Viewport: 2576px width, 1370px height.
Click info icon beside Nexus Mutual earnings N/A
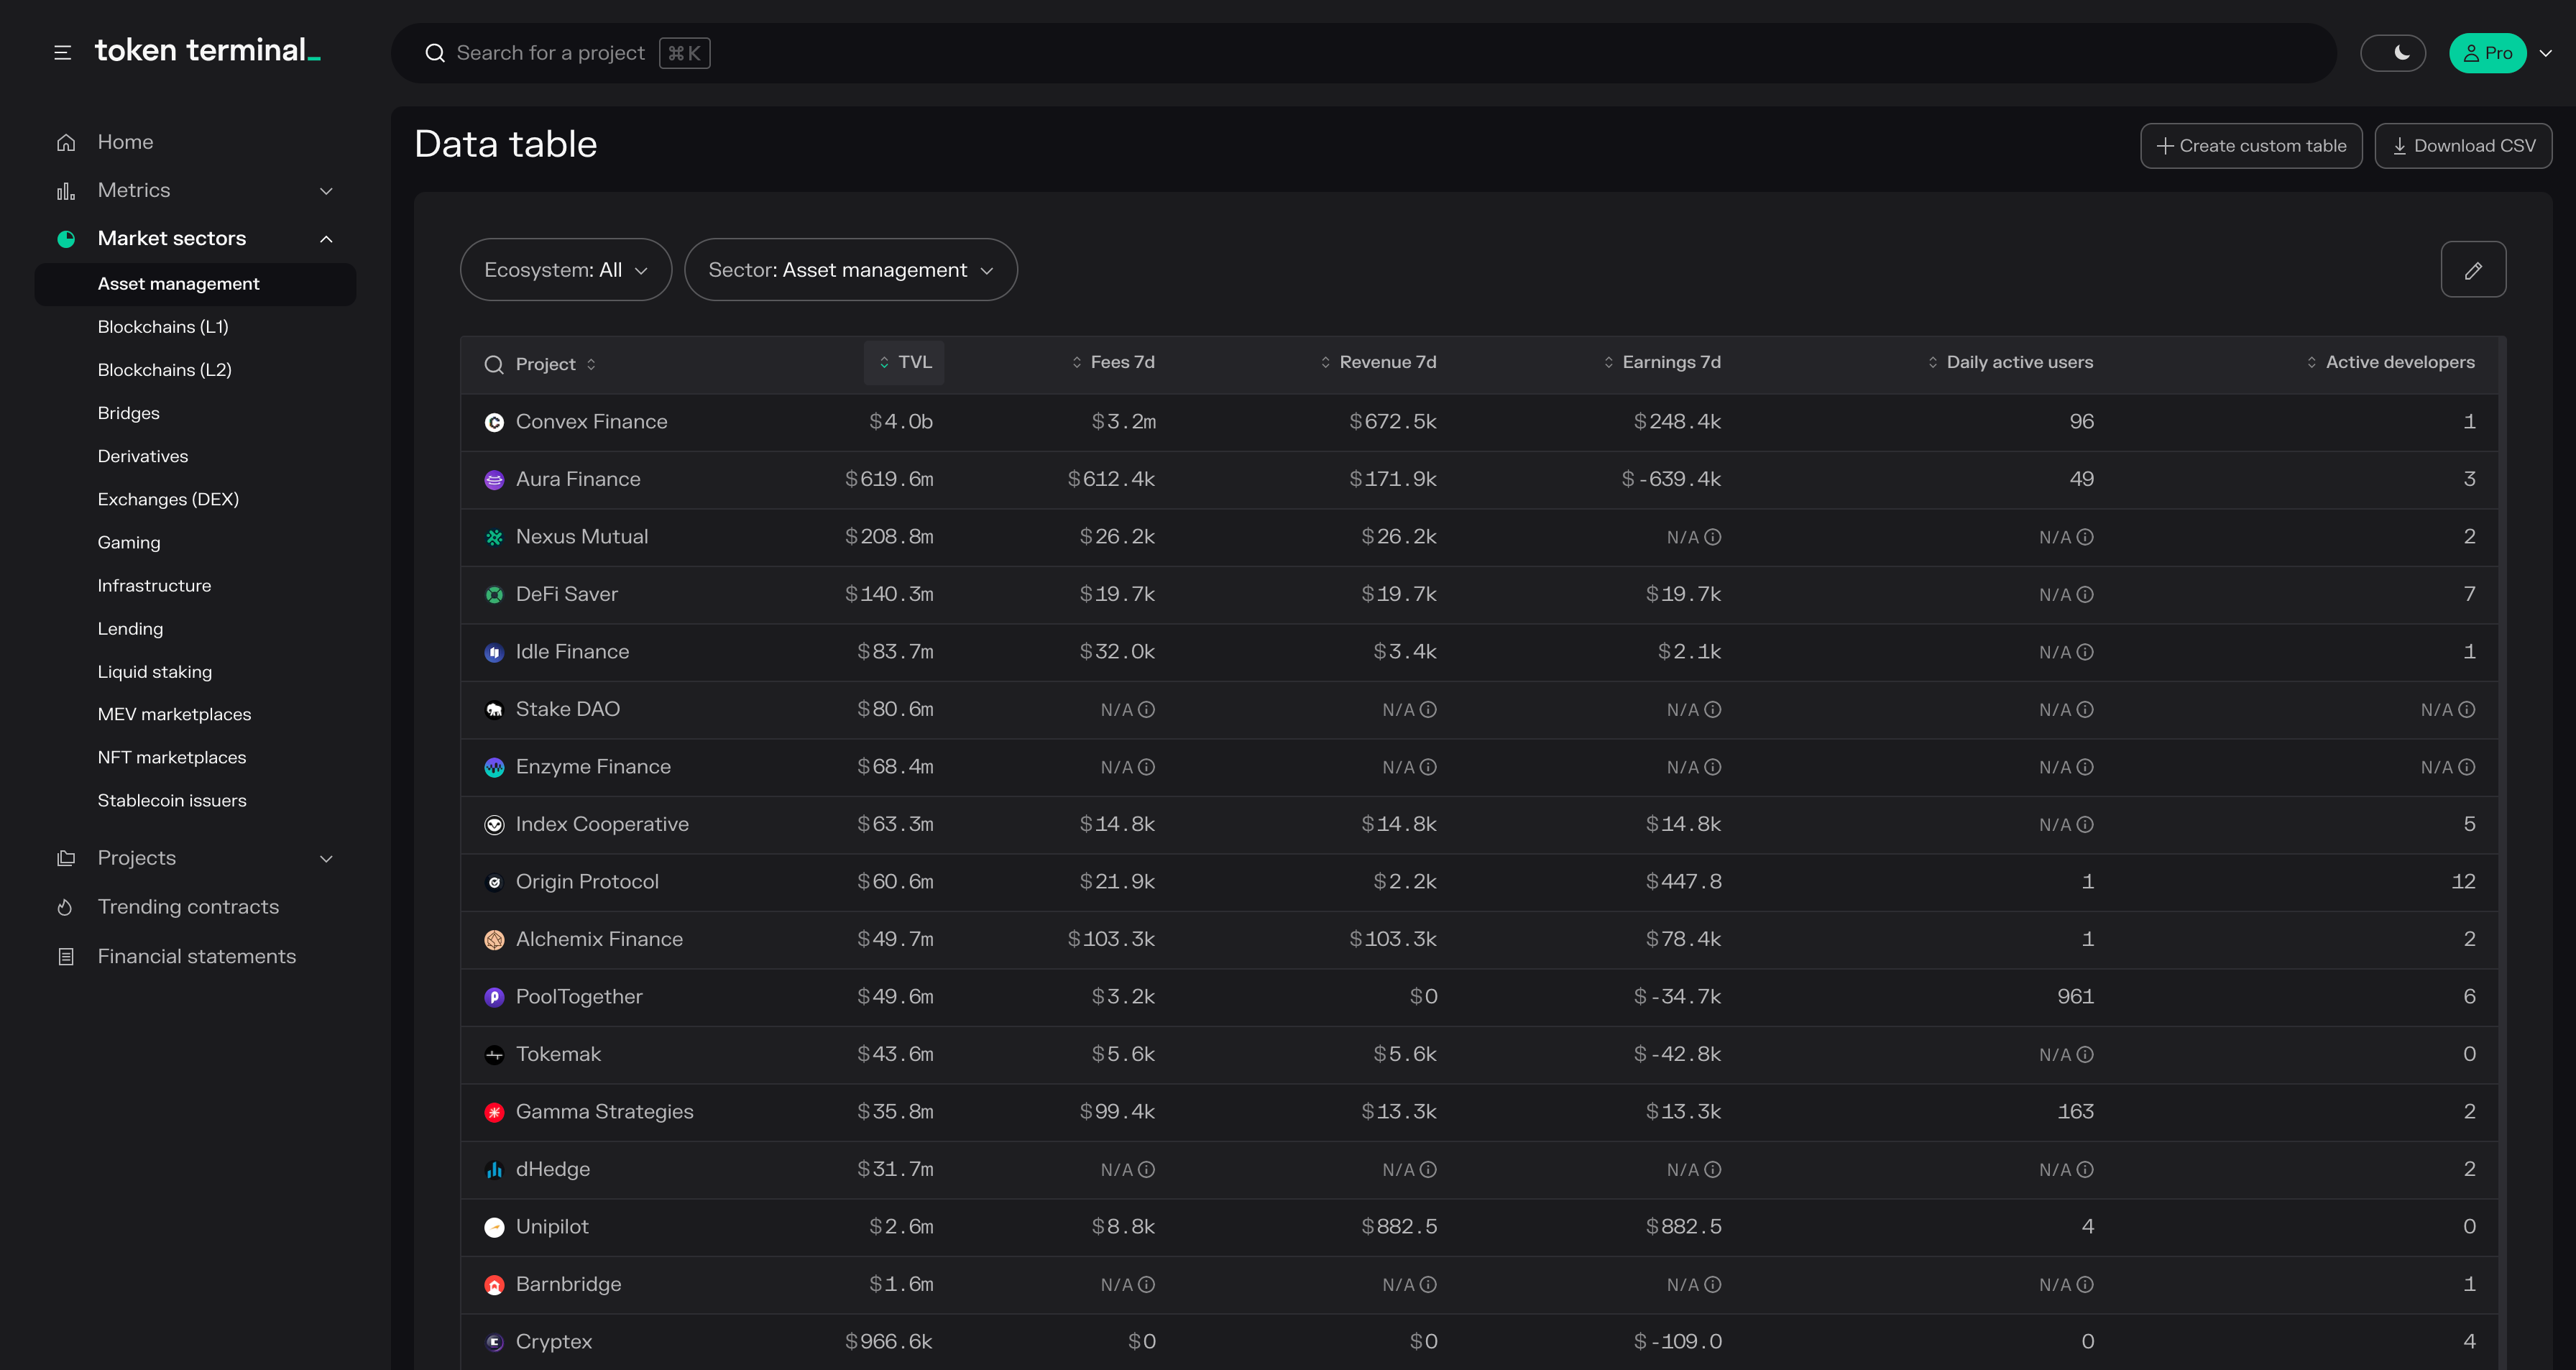1712,537
